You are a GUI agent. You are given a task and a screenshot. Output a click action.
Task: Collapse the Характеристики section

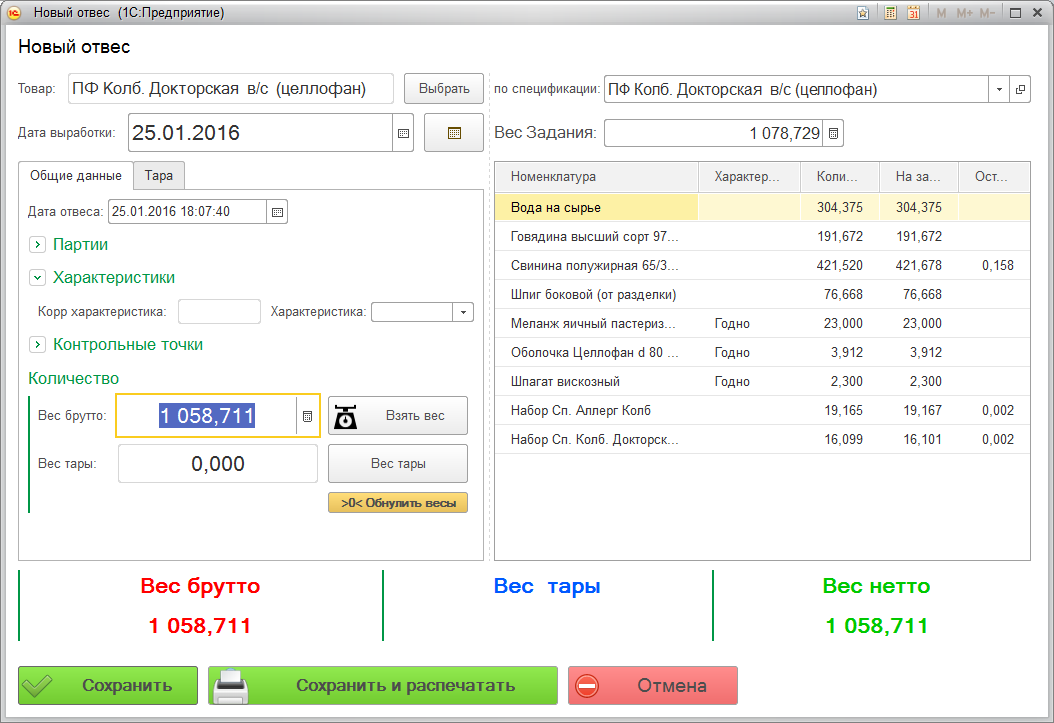(38, 278)
